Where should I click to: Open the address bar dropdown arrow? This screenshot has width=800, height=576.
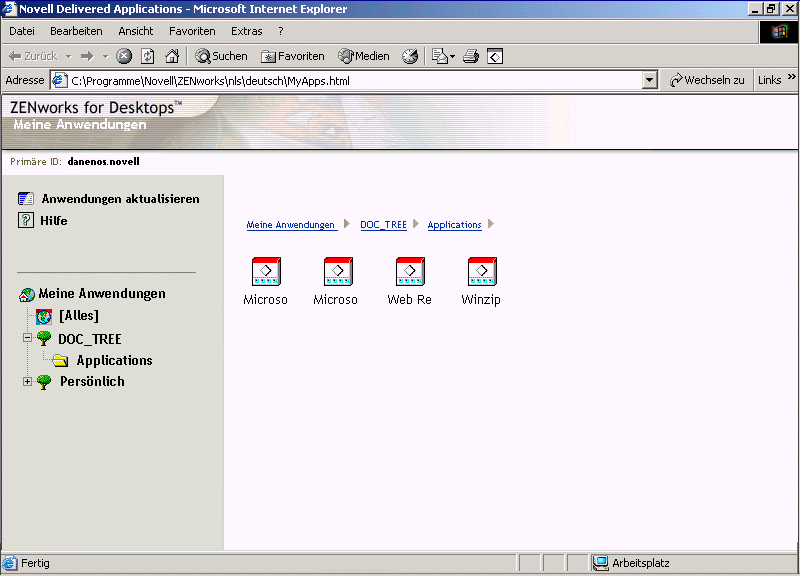[649, 79]
